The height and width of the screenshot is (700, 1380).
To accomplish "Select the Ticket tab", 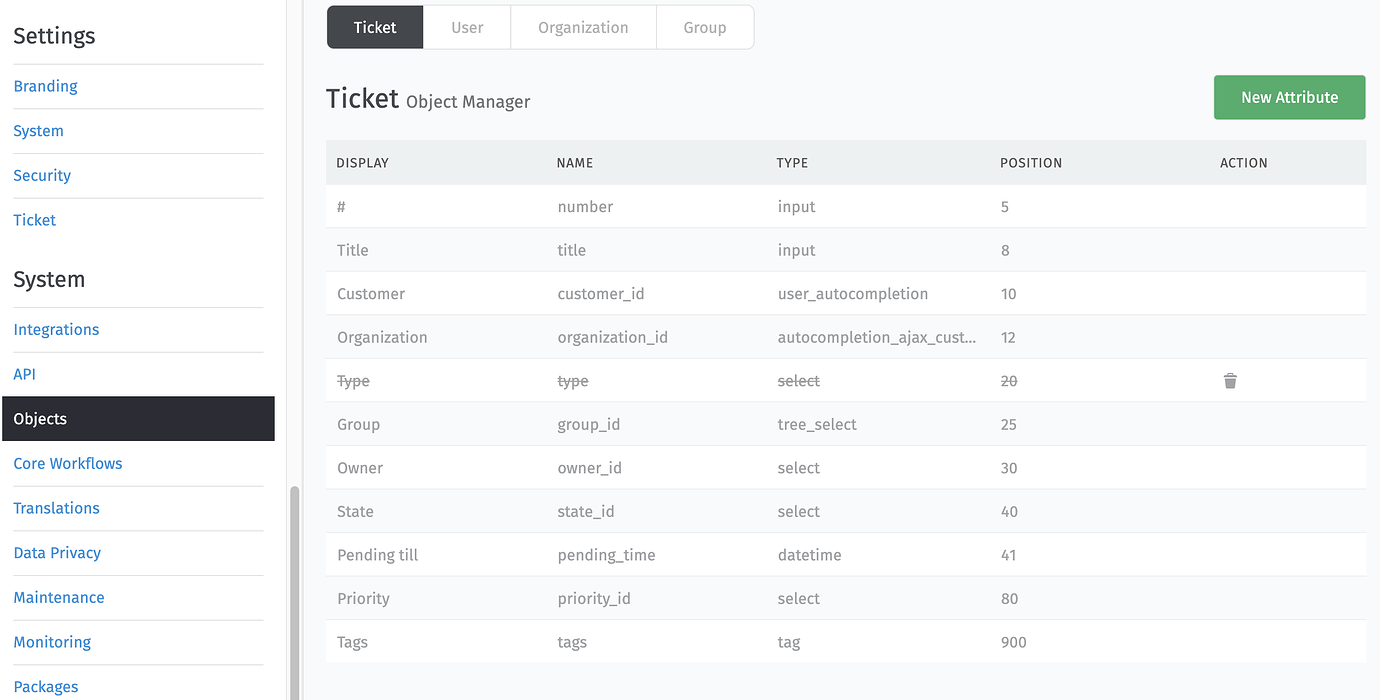I will coord(374,27).
